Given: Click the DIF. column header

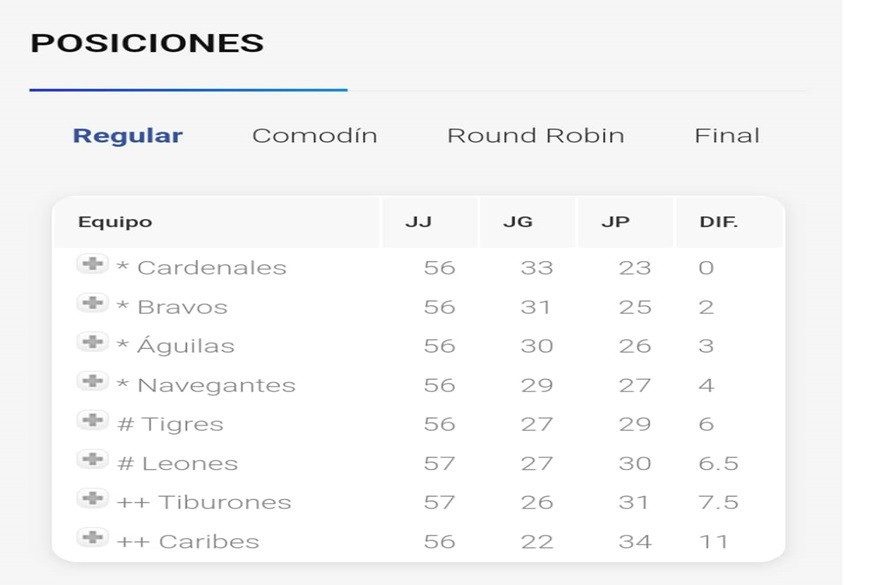Looking at the screenshot, I should click(x=719, y=222).
